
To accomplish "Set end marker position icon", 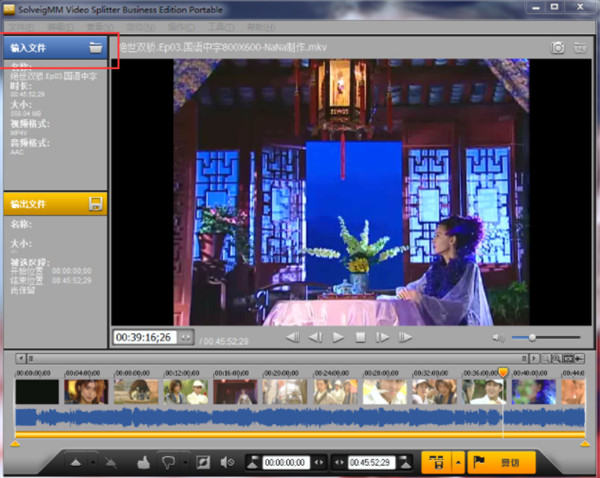I will 405,462.
